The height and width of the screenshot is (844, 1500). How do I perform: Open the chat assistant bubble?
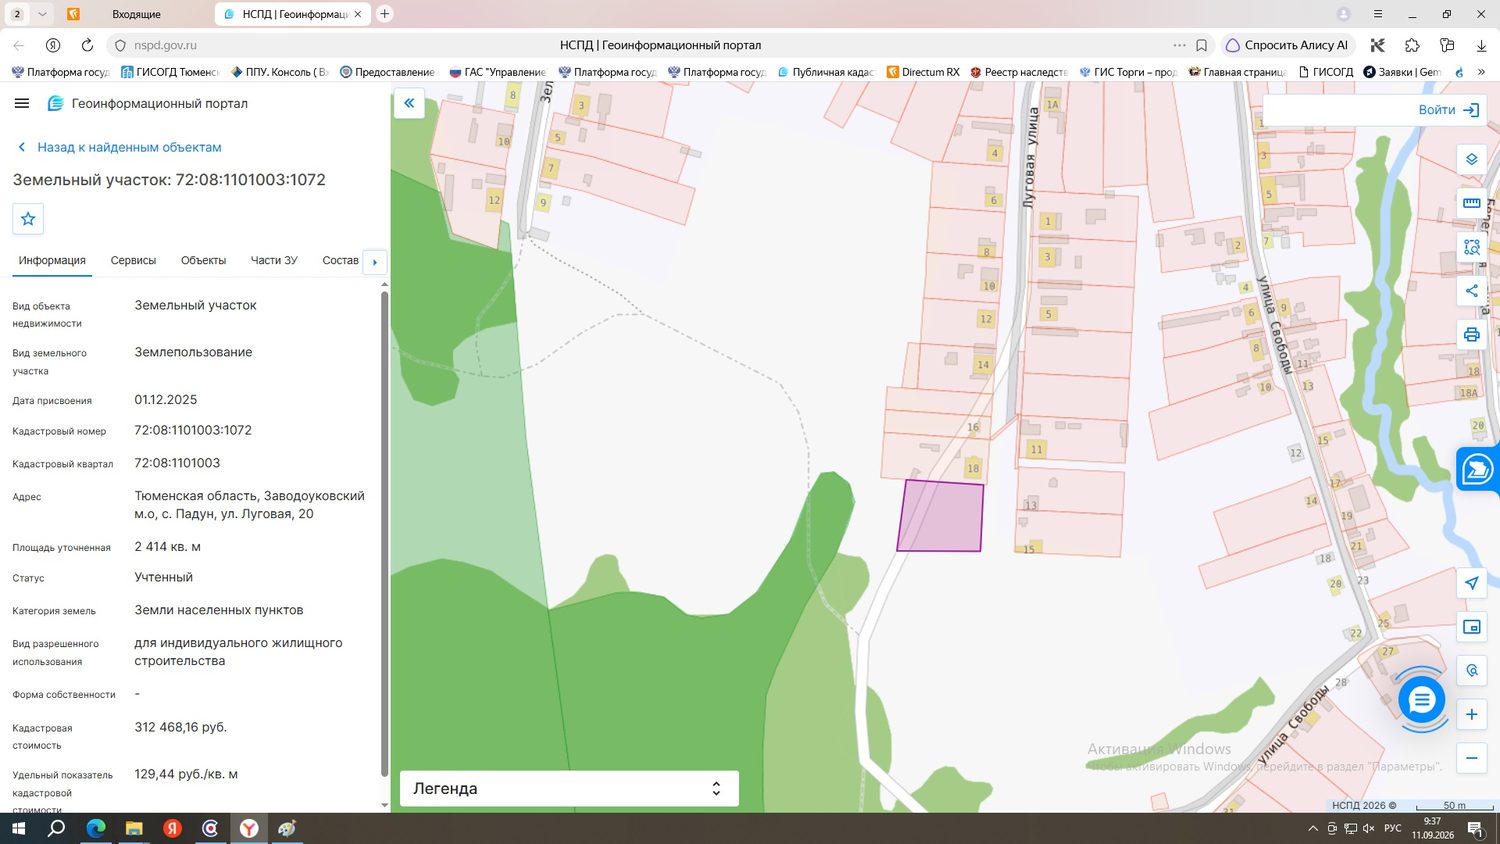click(x=1421, y=700)
